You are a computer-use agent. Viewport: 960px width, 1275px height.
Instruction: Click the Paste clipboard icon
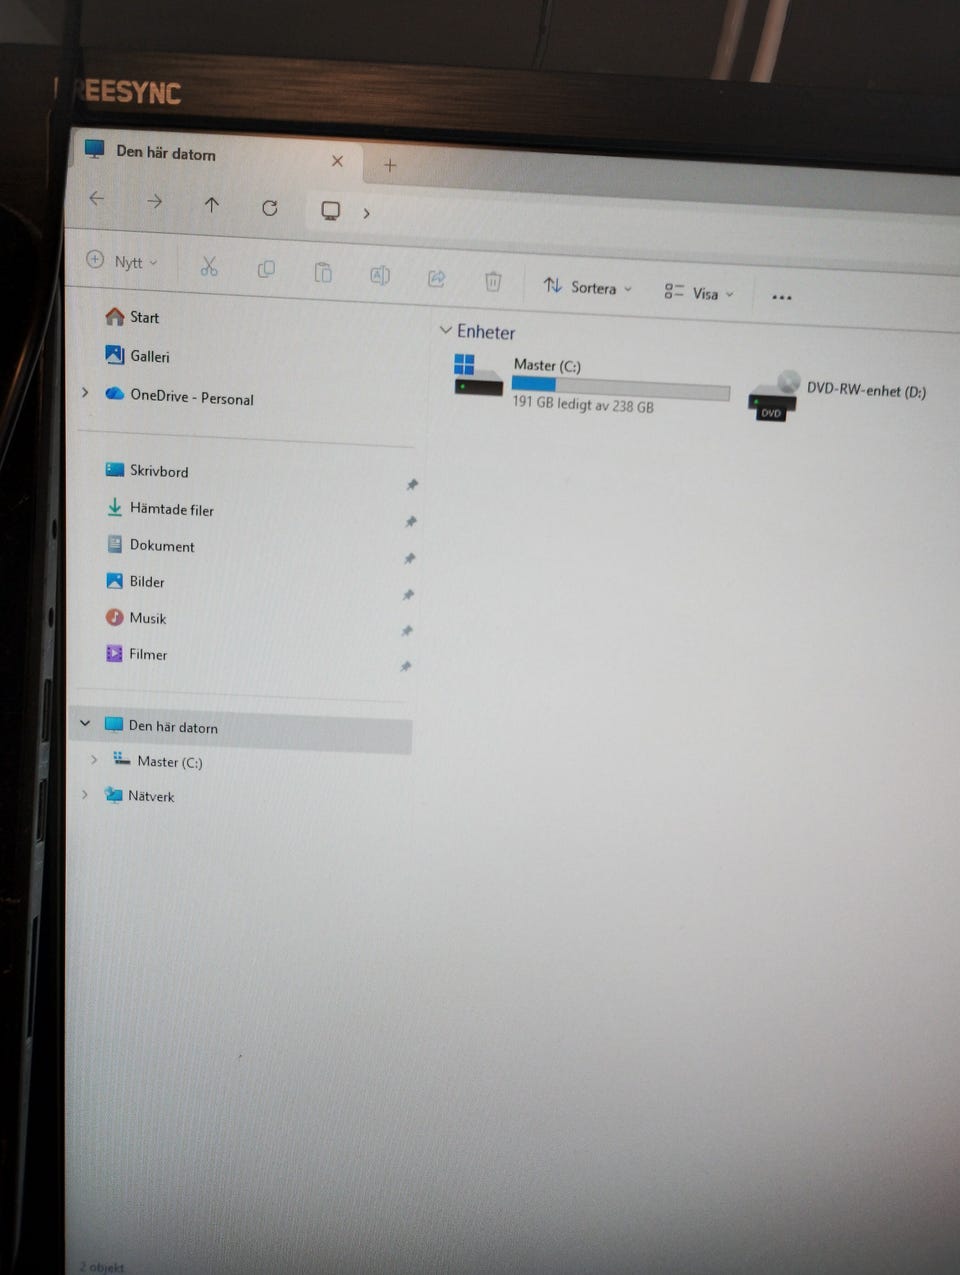point(323,272)
